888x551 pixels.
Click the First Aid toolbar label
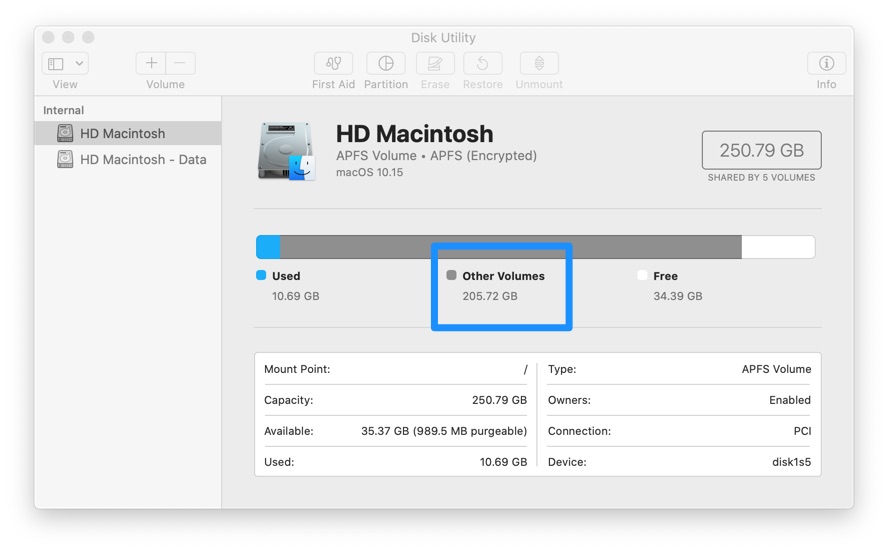tap(334, 84)
